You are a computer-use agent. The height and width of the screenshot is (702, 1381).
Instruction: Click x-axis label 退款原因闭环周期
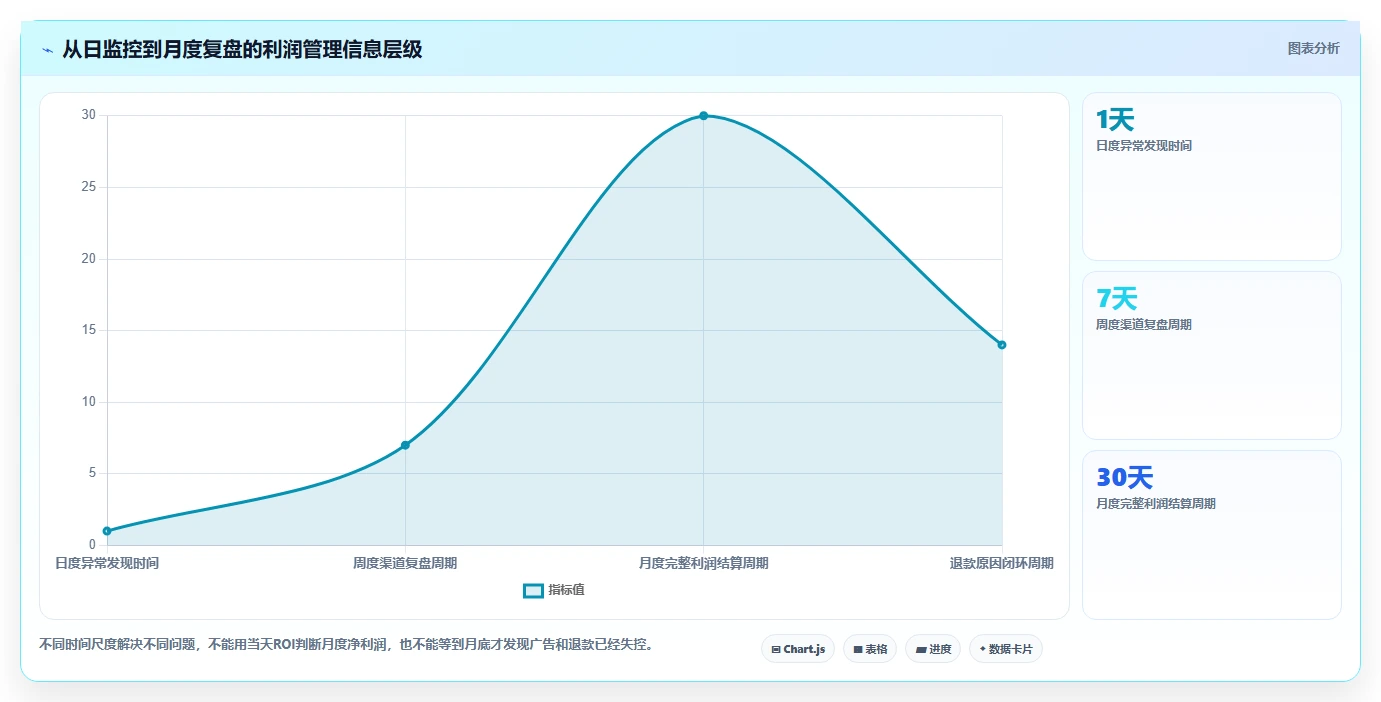(1002, 564)
